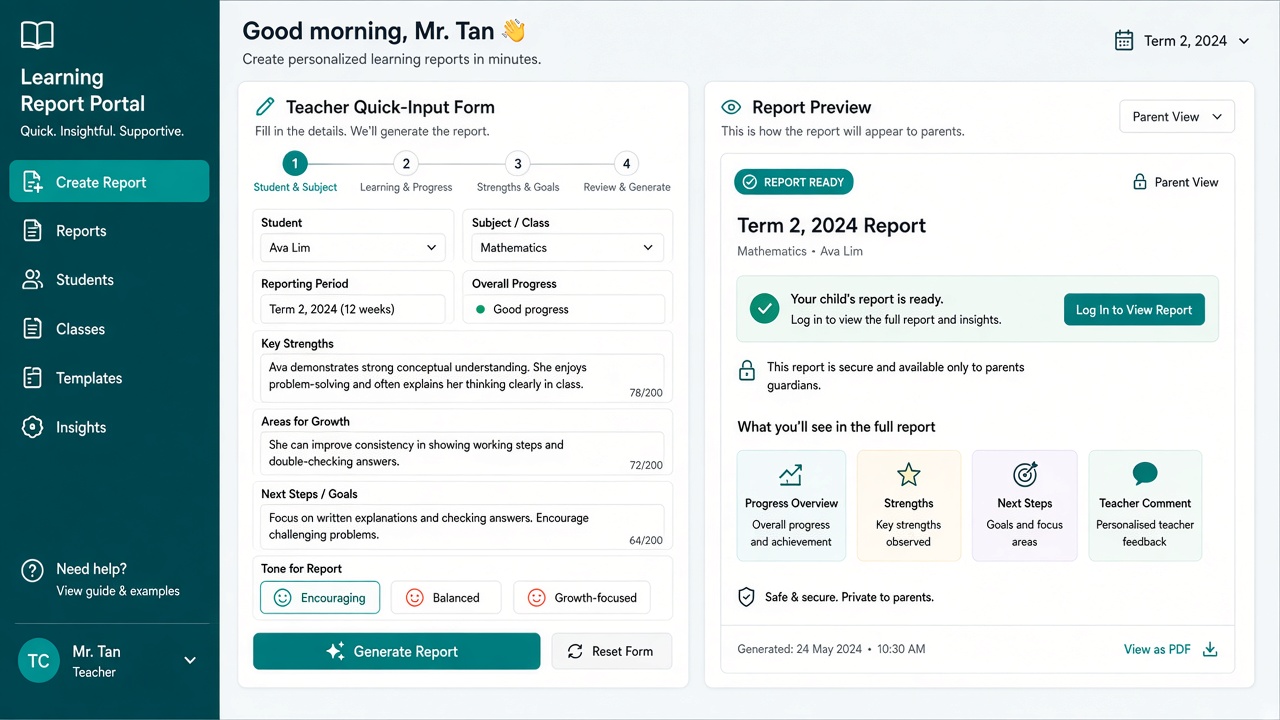Click the Need help question mark icon

pyautogui.click(x=32, y=570)
